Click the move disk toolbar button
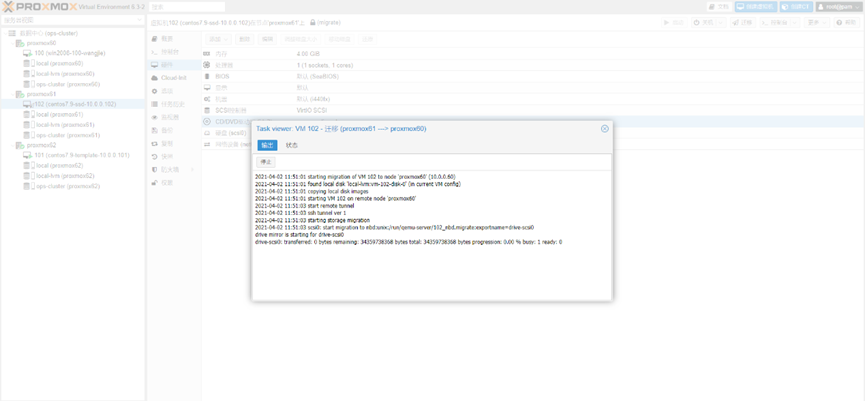 coord(339,39)
